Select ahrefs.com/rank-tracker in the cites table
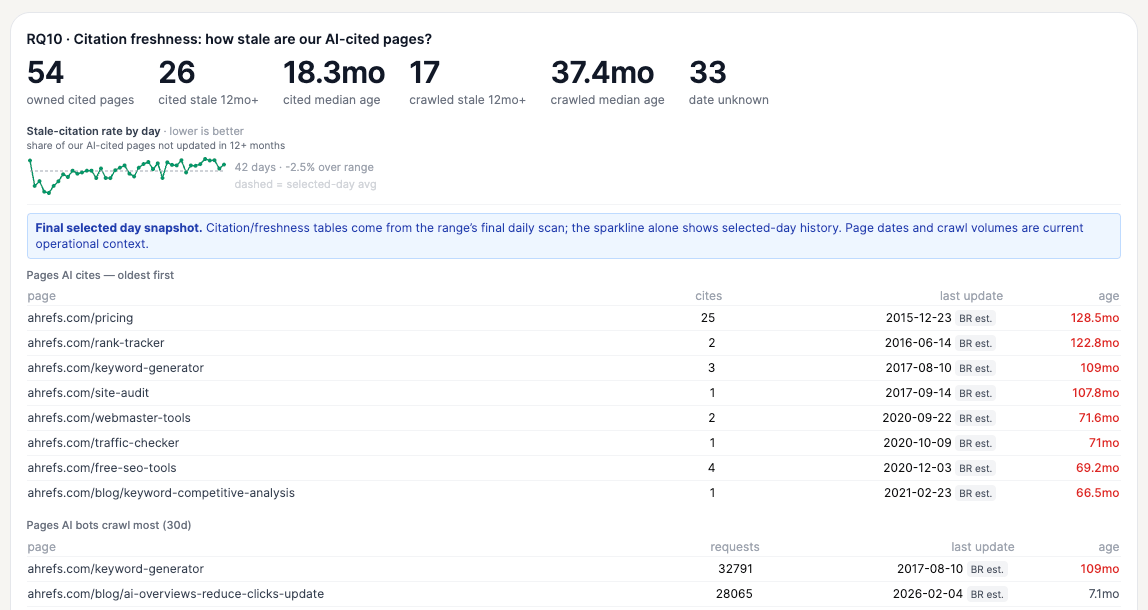Image resolution: width=1148 pixels, height=610 pixels. (573, 343)
